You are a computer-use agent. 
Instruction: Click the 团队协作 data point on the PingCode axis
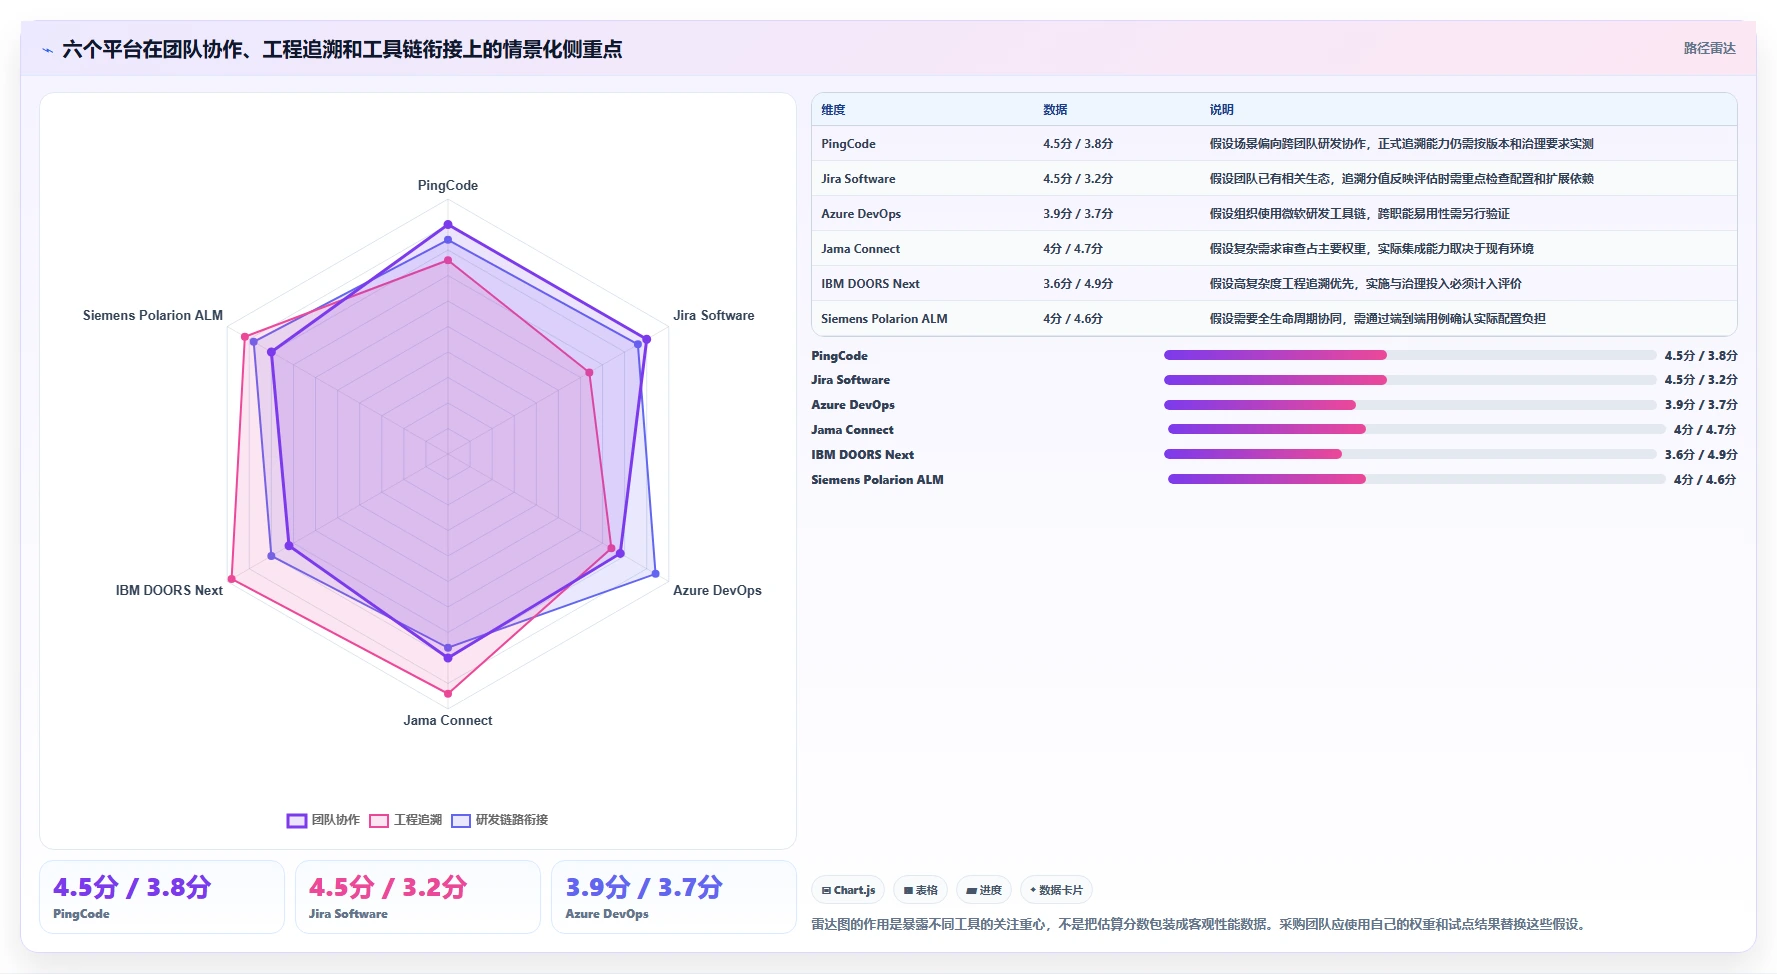point(448,224)
